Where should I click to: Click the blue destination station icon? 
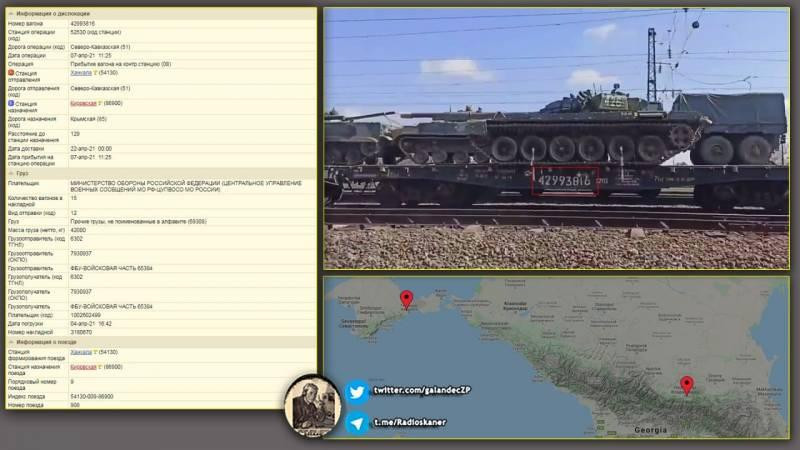(11, 102)
